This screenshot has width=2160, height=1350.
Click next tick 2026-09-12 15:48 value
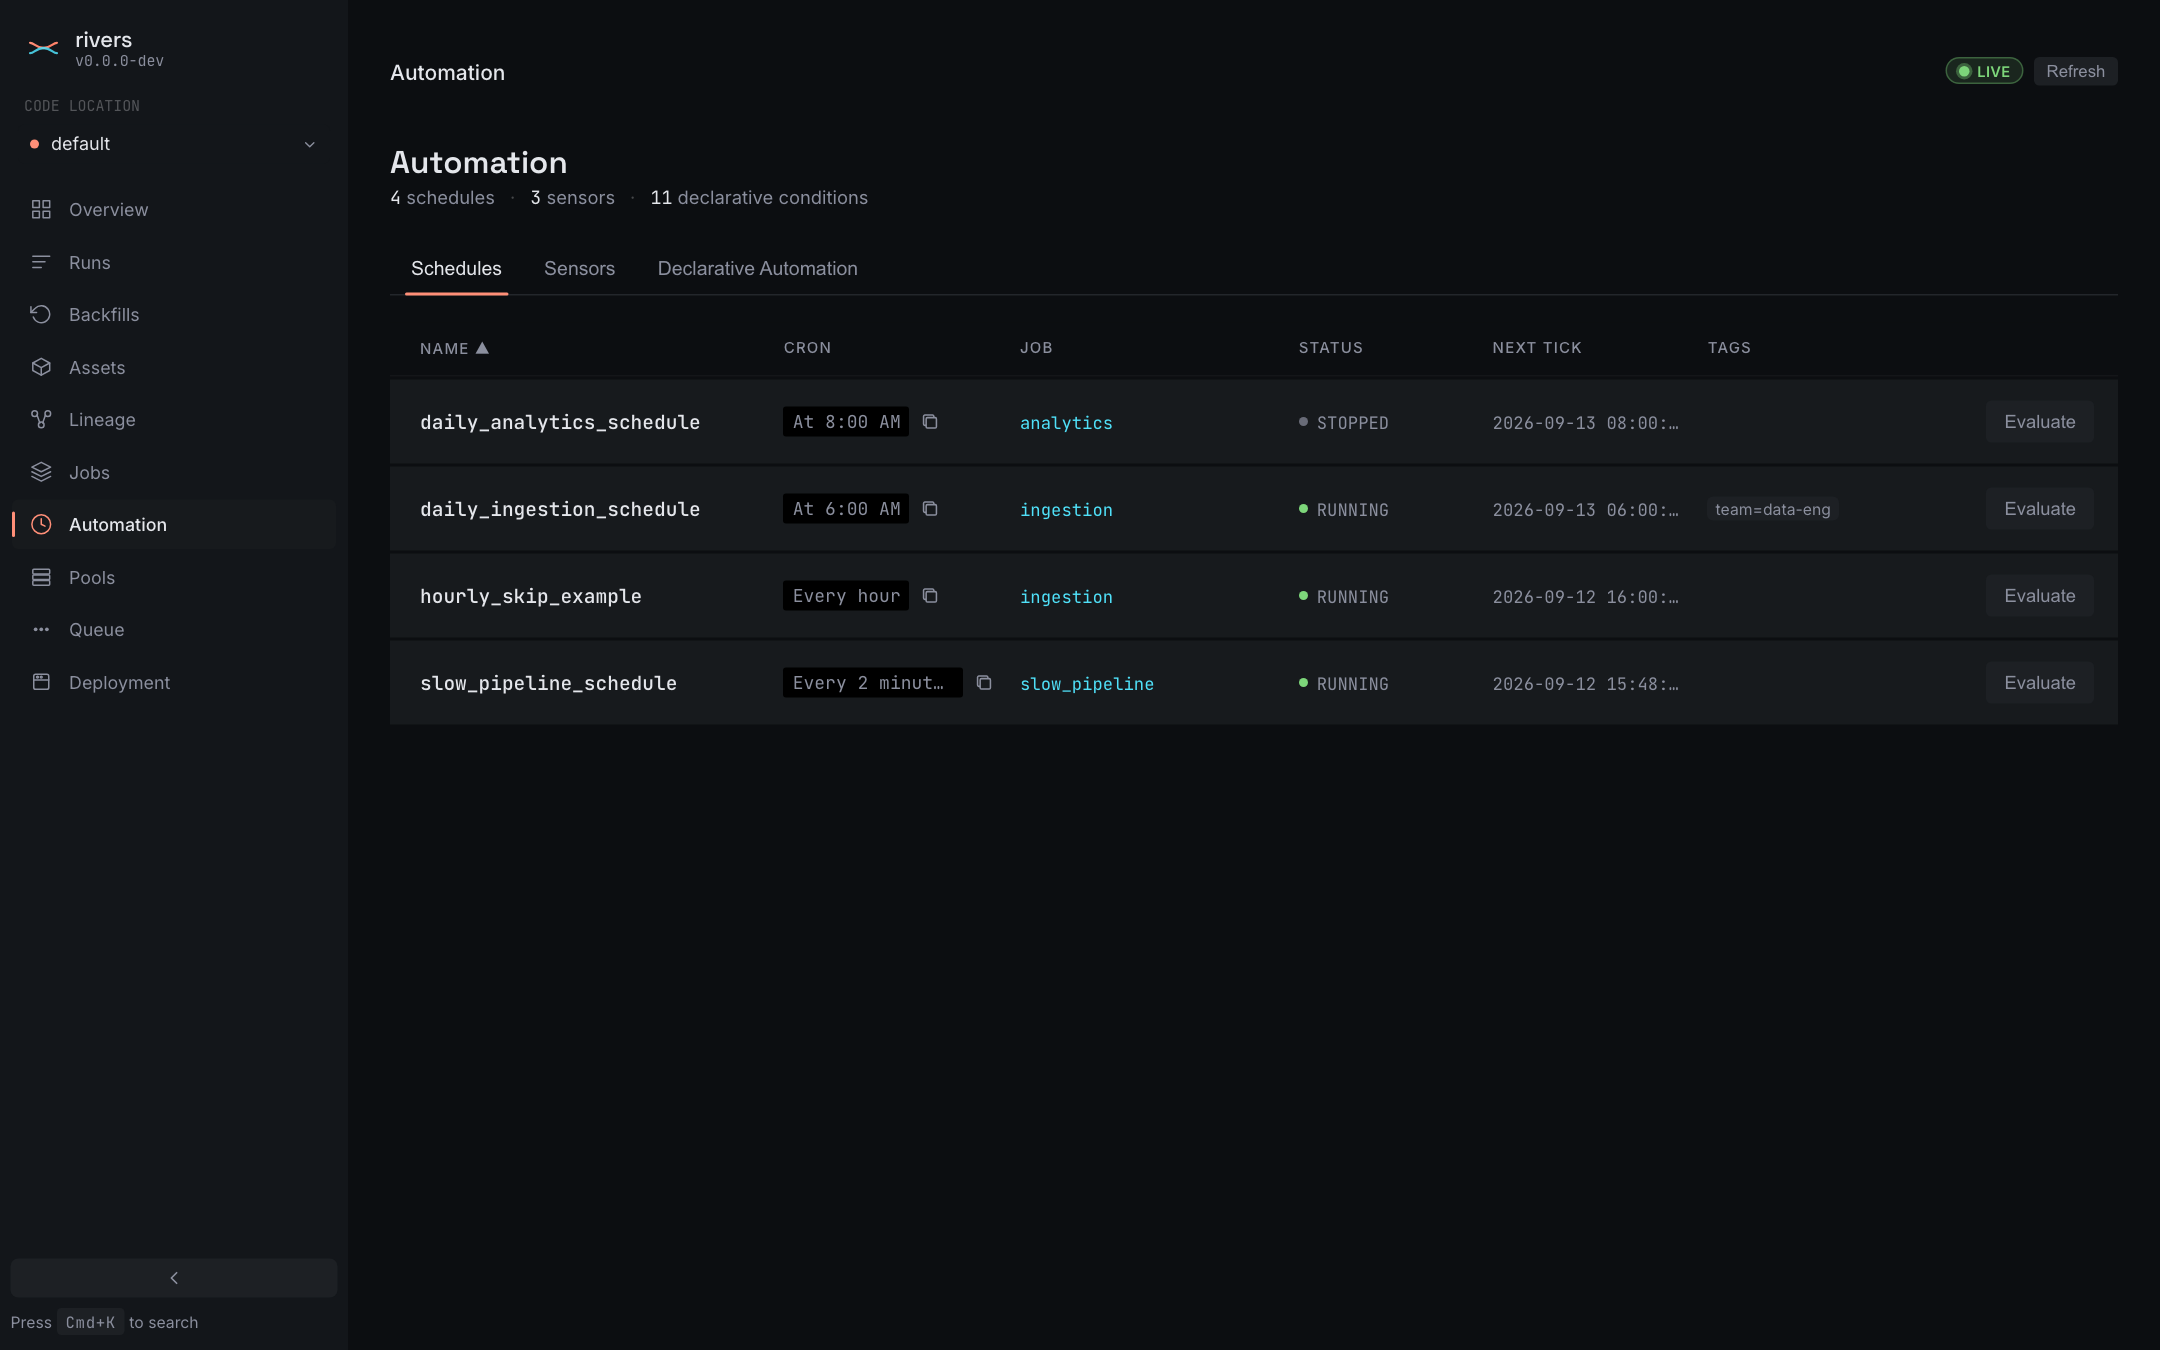(x=1585, y=684)
